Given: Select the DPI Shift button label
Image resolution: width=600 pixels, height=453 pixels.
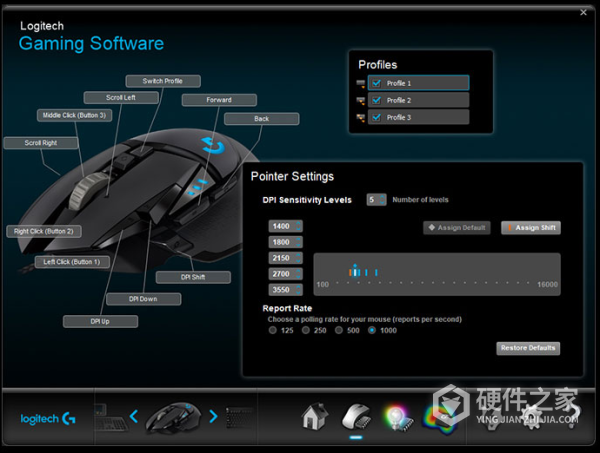Looking at the screenshot, I should pyautogui.click(x=193, y=277).
